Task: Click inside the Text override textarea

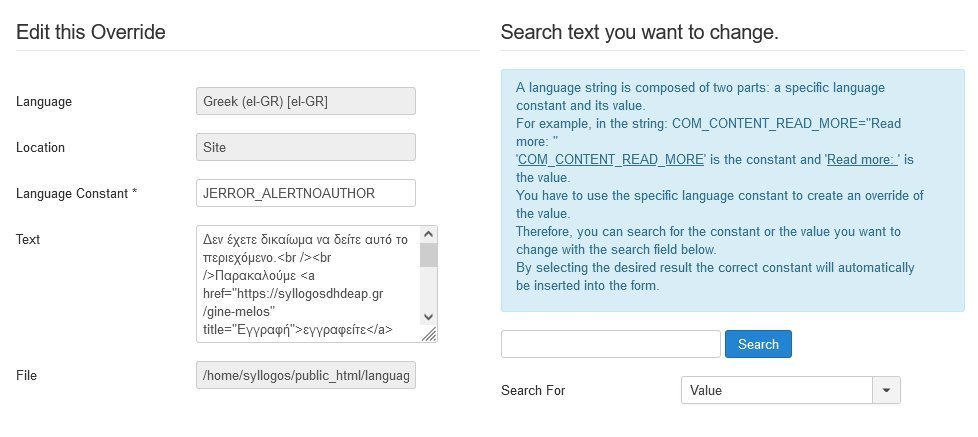Action: [x=306, y=284]
